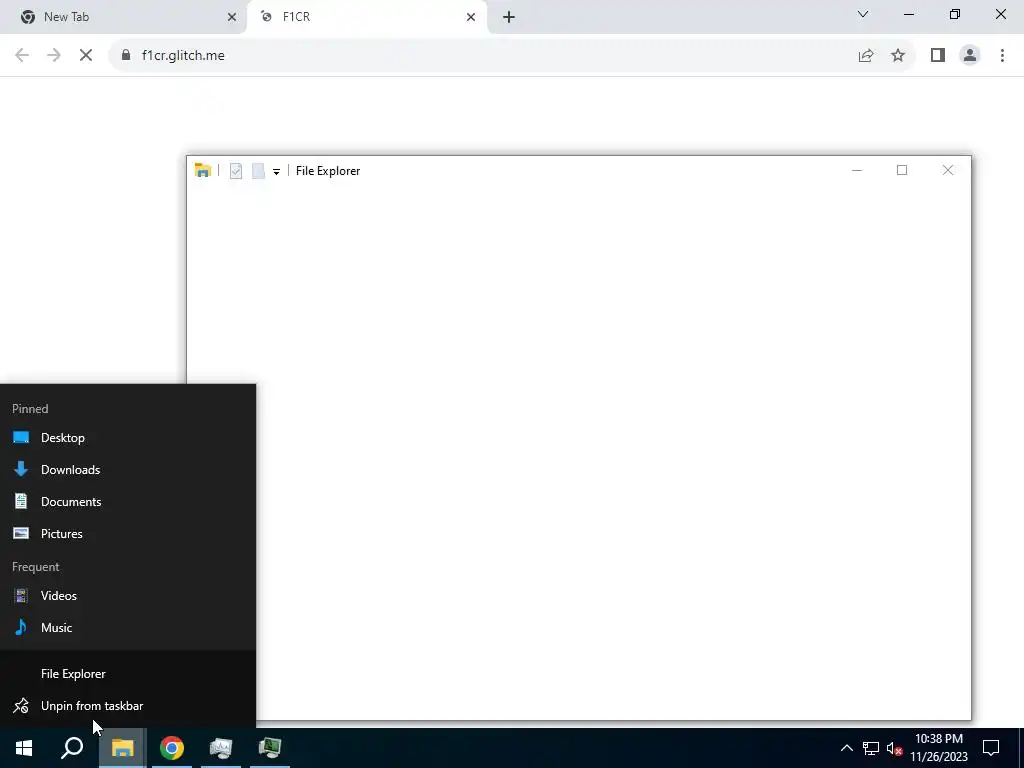Image resolution: width=1024 pixels, height=768 pixels.
Task: Click the muted volume tray icon
Action: (895, 748)
